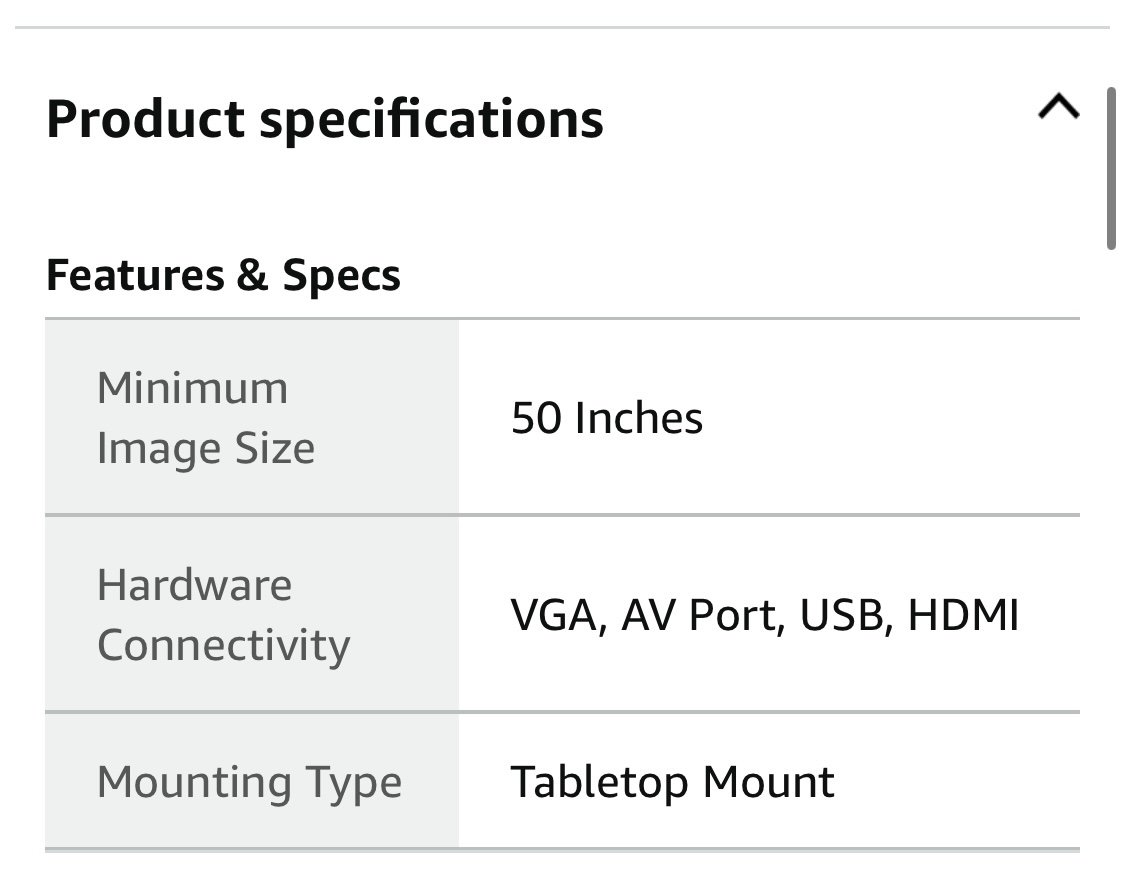Click the word Specs in the subheading
This screenshot has width=1125, height=891.
[x=342, y=275]
